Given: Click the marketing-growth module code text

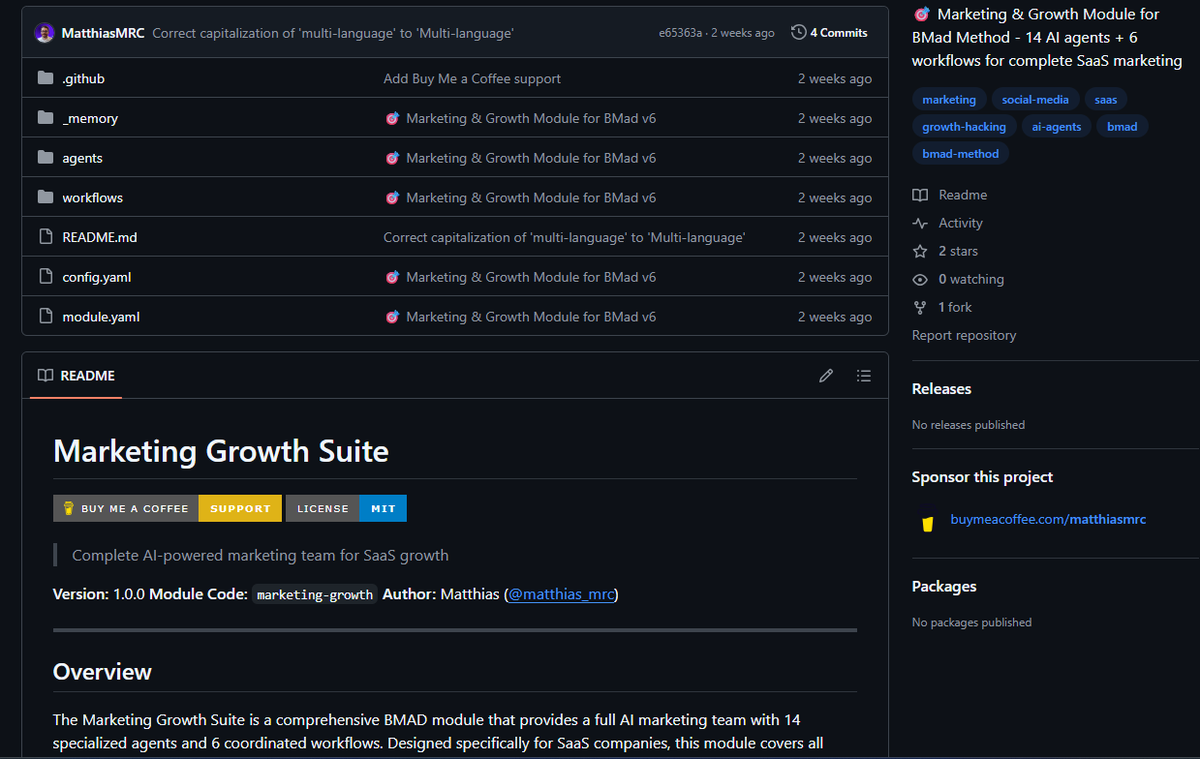Looking at the screenshot, I should (315, 595).
